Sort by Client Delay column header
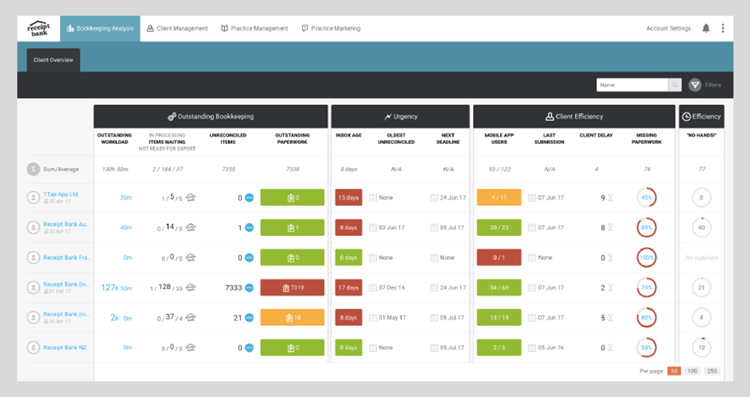This screenshot has height=397, width=750. (596, 135)
